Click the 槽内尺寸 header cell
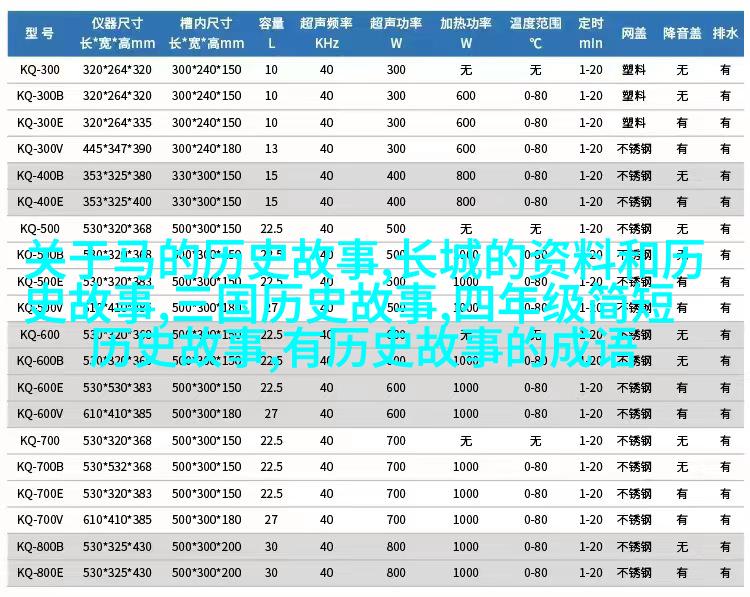 tap(206, 32)
